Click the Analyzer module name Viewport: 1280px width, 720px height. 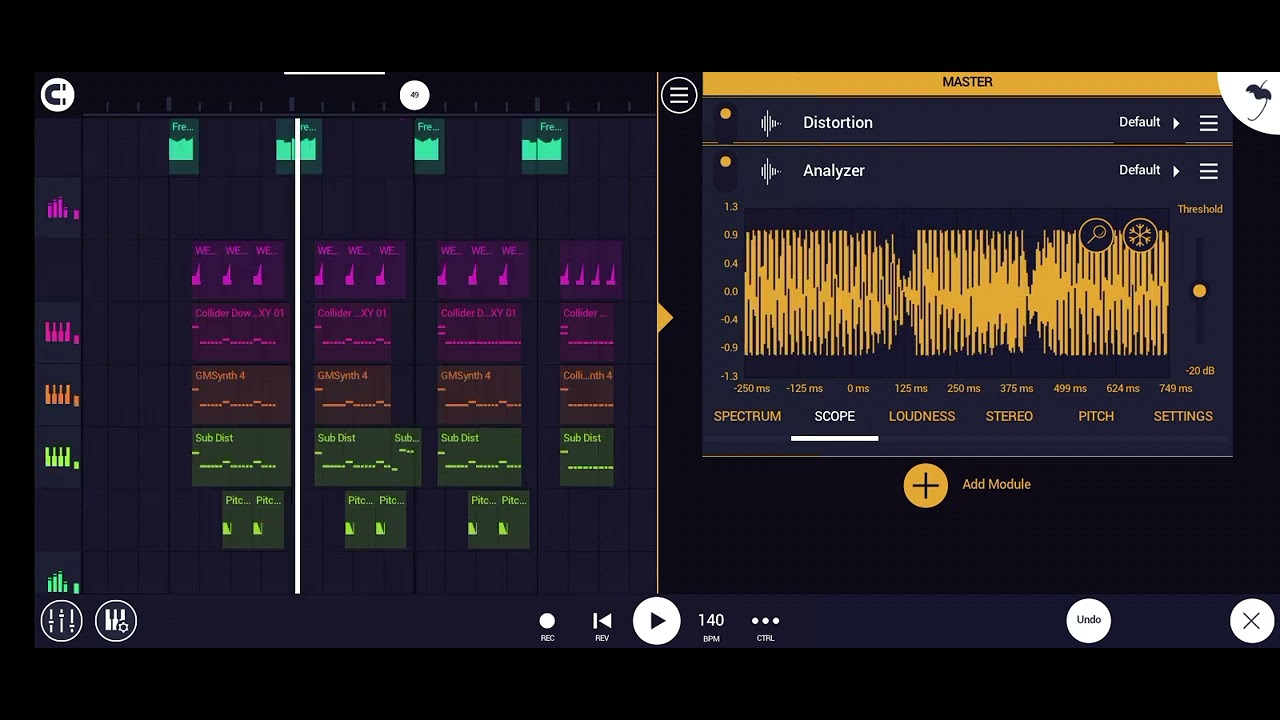coord(834,171)
